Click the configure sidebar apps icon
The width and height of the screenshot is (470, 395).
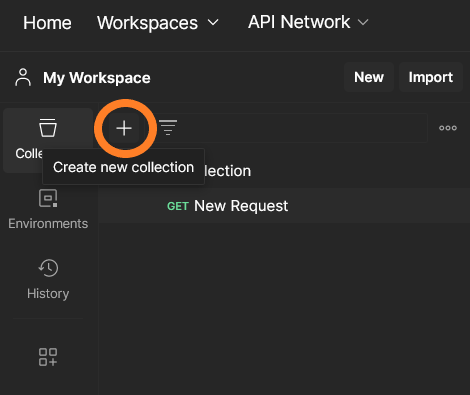pos(48,357)
